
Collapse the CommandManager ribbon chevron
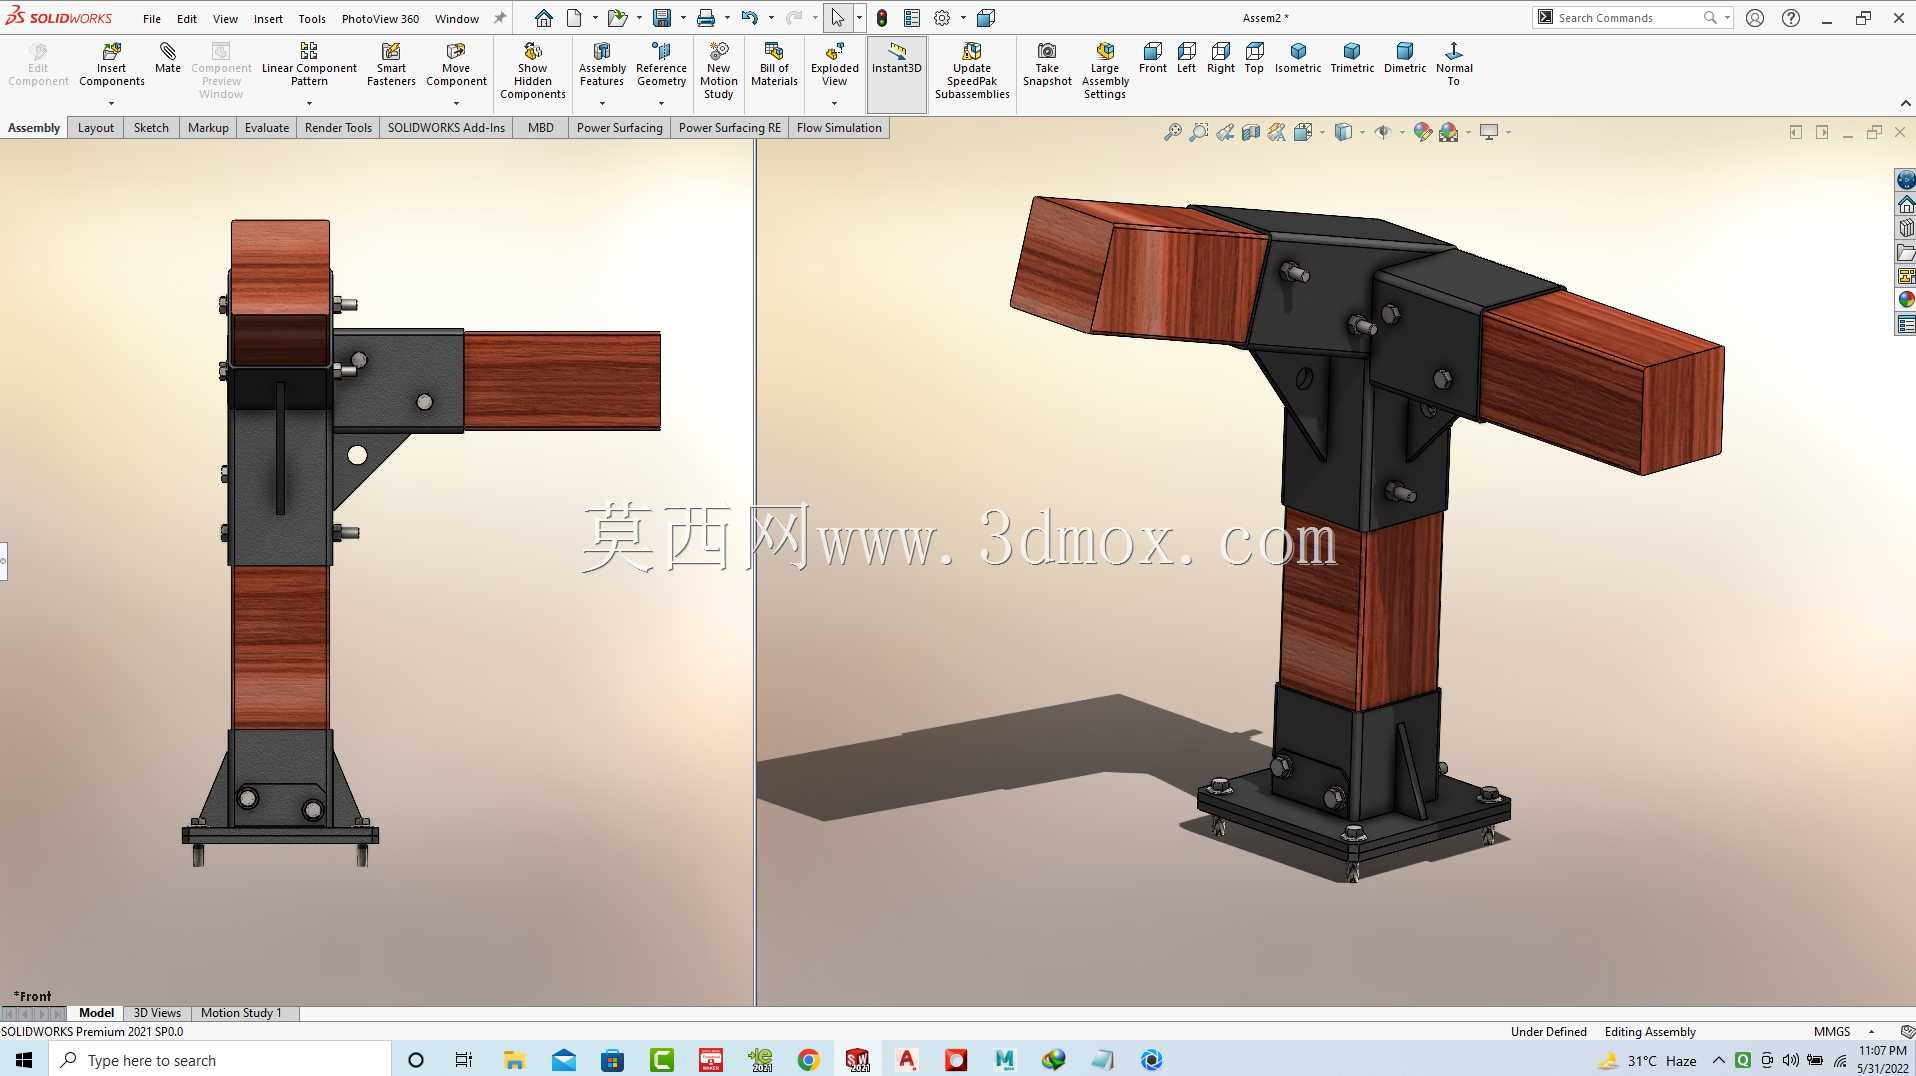point(1905,103)
